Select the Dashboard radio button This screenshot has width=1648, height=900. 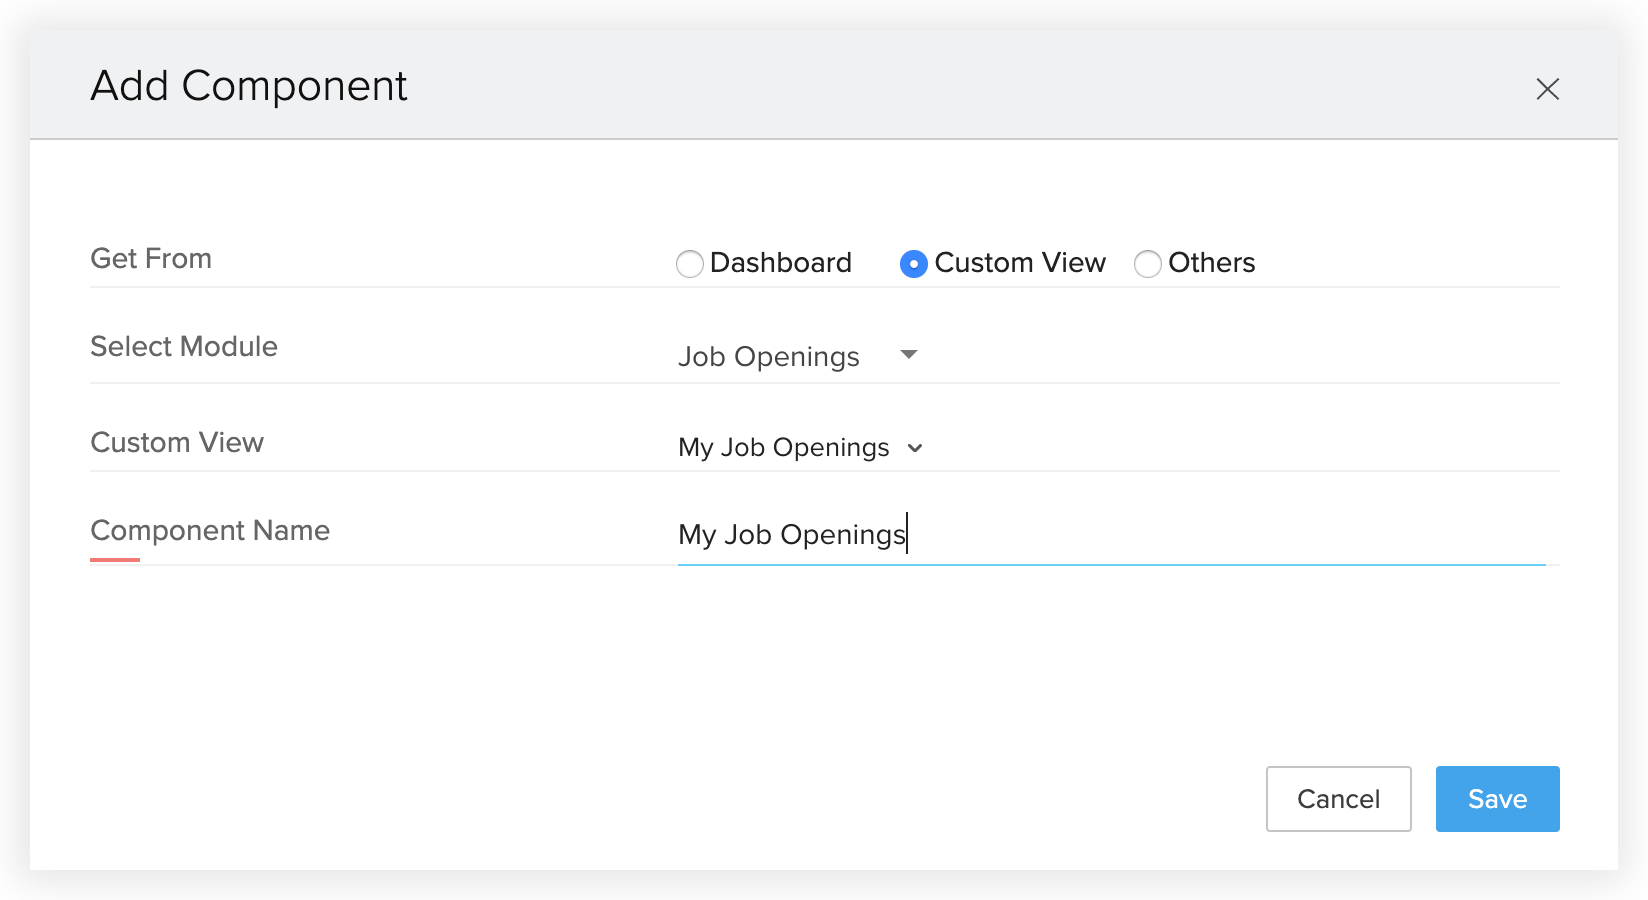(x=689, y=264)
